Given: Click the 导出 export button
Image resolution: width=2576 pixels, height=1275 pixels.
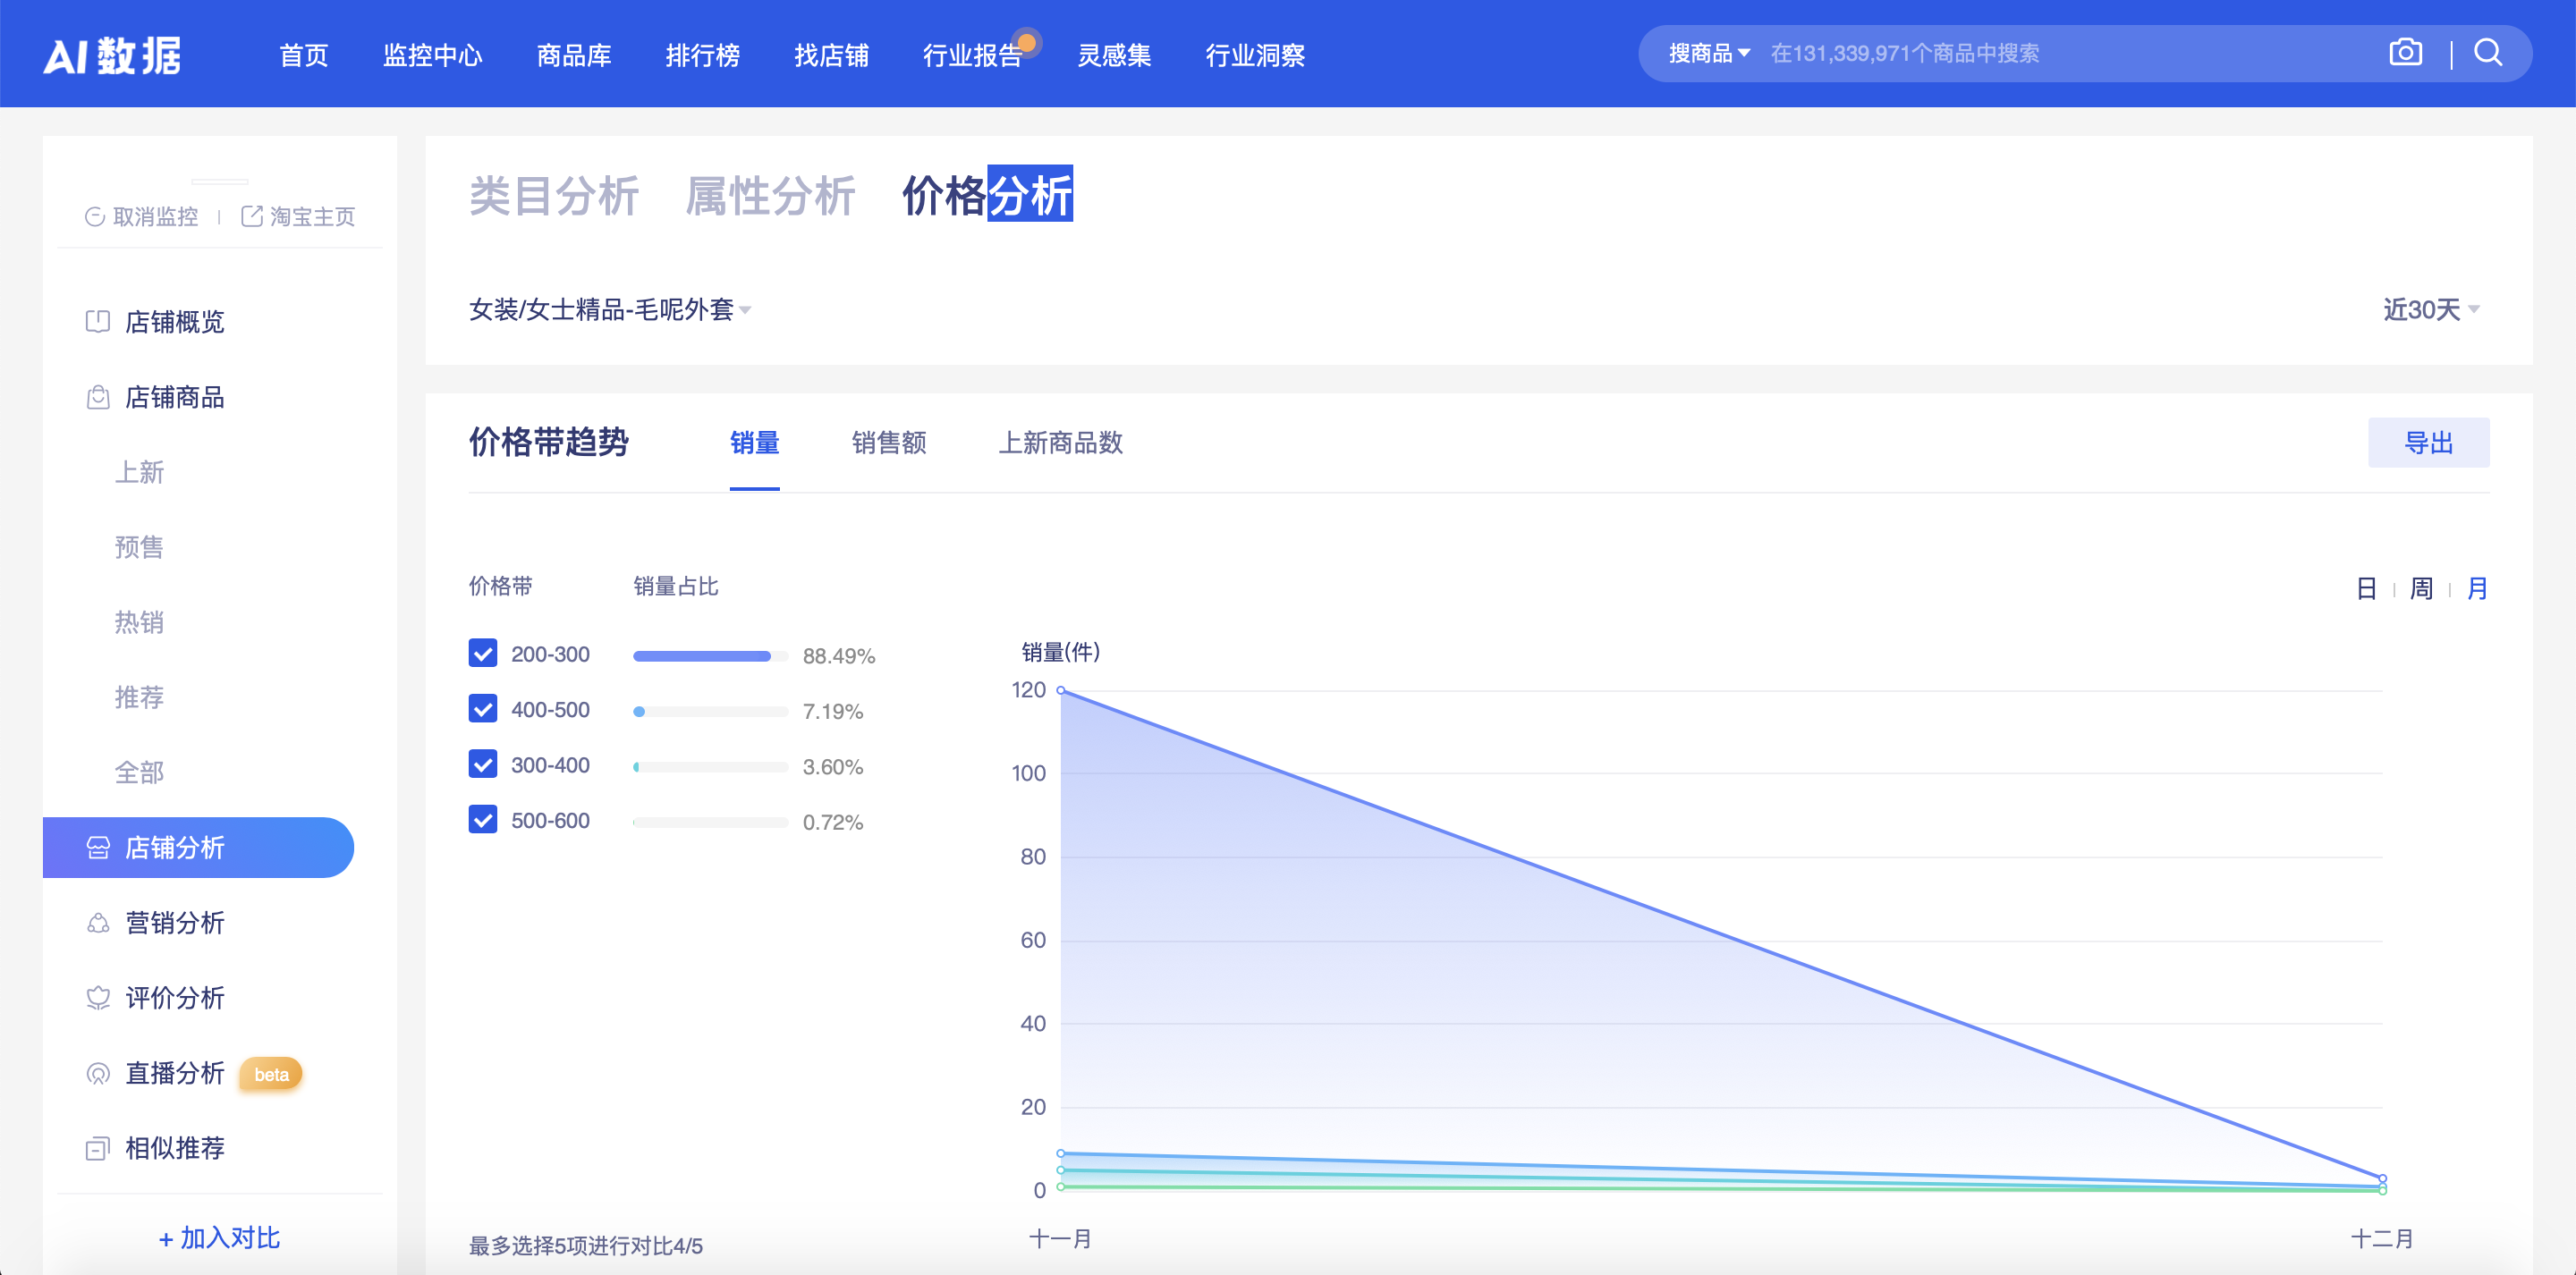Looking at the screenshot, I should click(x=2429, y=443).
